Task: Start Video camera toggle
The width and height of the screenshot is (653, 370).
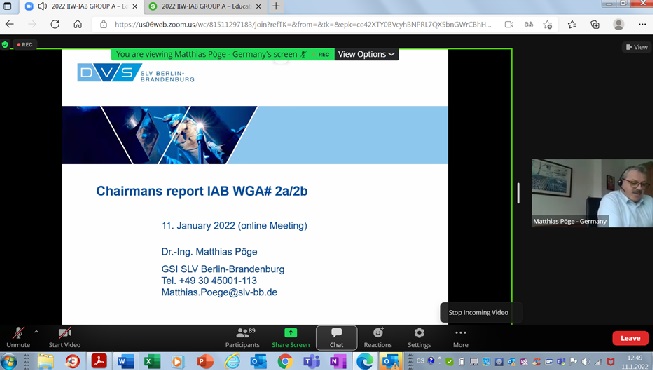Action: [x=65, y=338]
